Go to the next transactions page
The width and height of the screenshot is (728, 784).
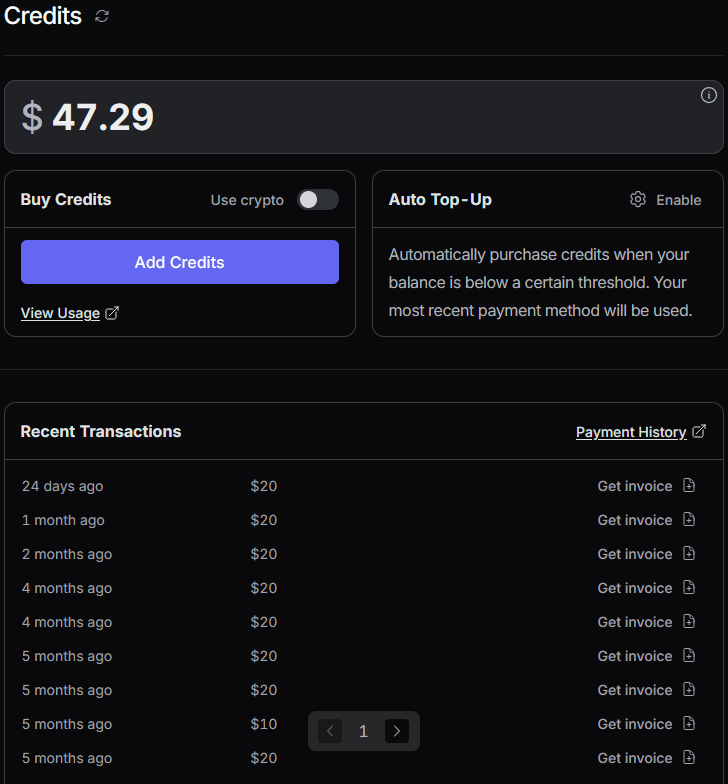(x=397, y=731)
